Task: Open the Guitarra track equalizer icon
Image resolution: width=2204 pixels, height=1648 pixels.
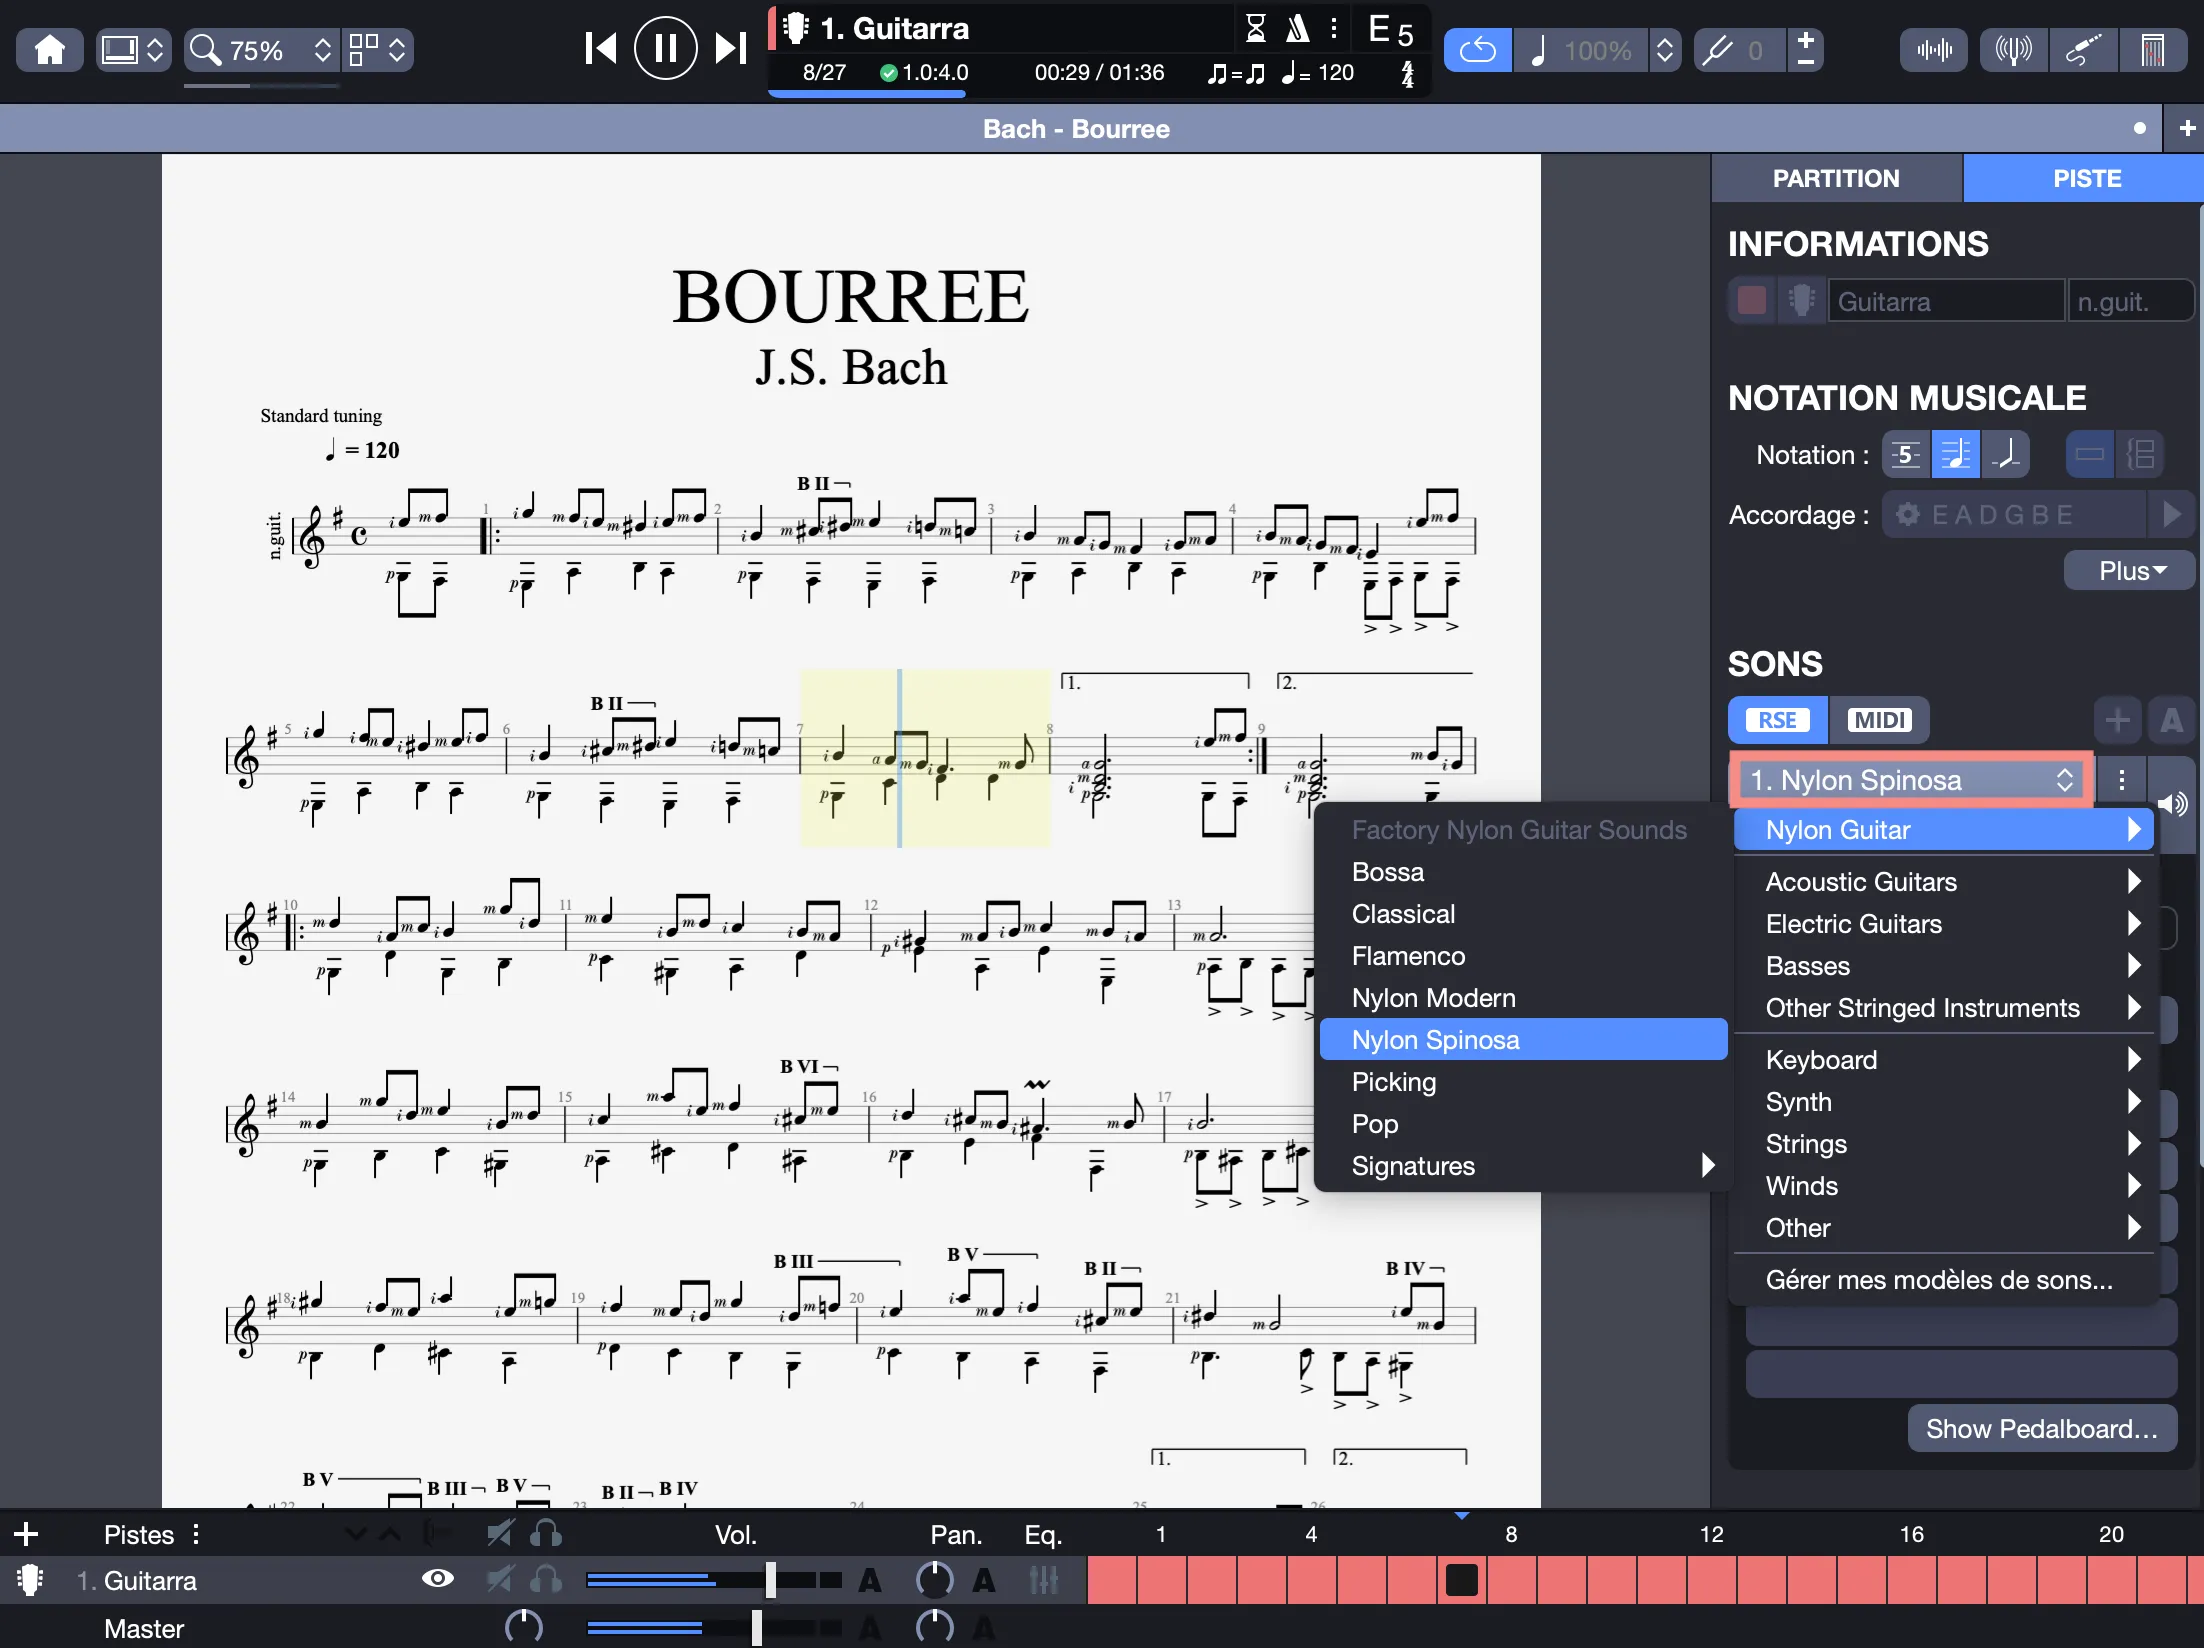Action: [1043, 1580]
